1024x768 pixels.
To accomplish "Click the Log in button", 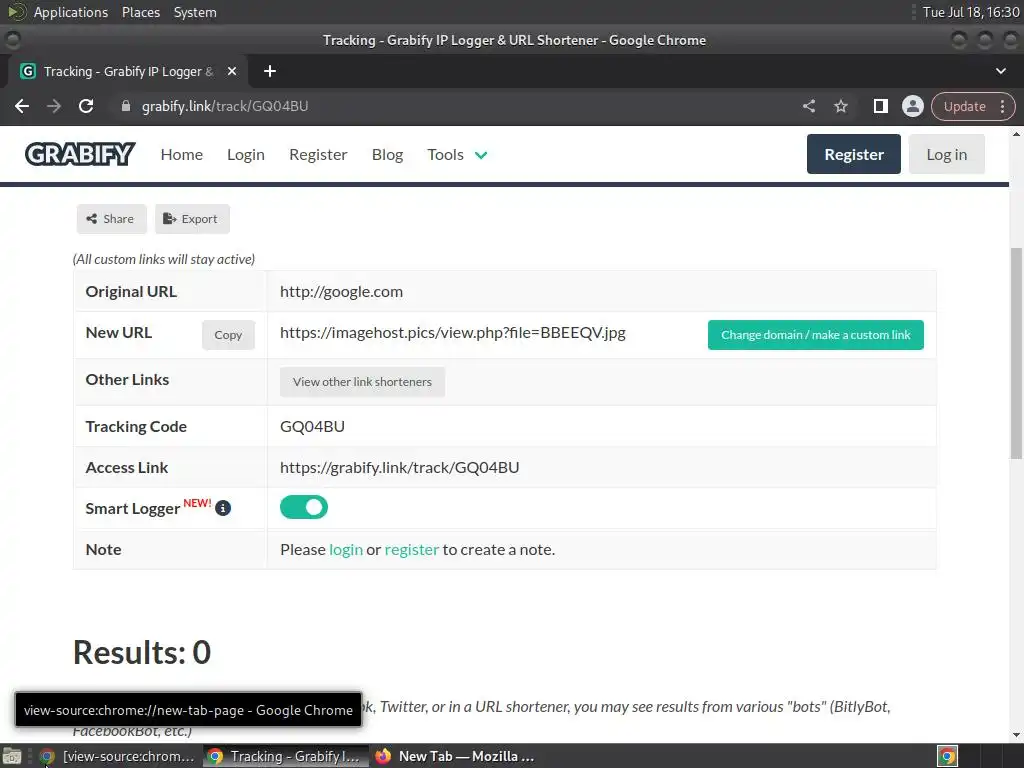I will click(946, 154).
